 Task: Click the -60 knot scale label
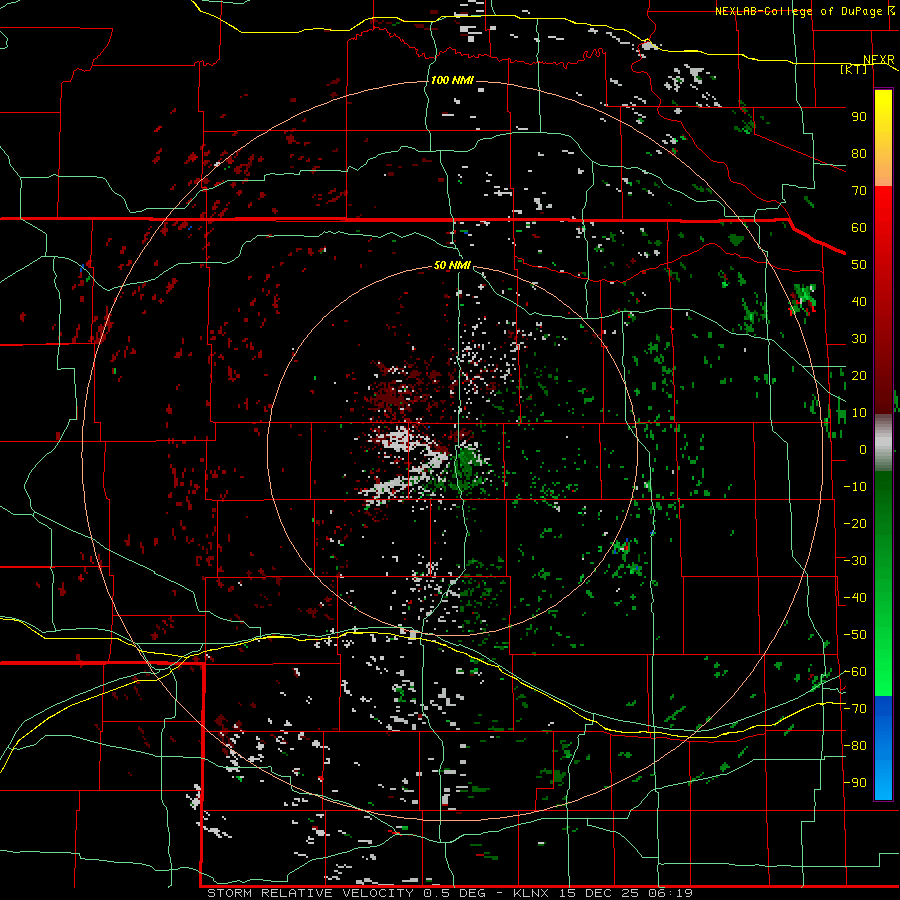tap(855, 672)
